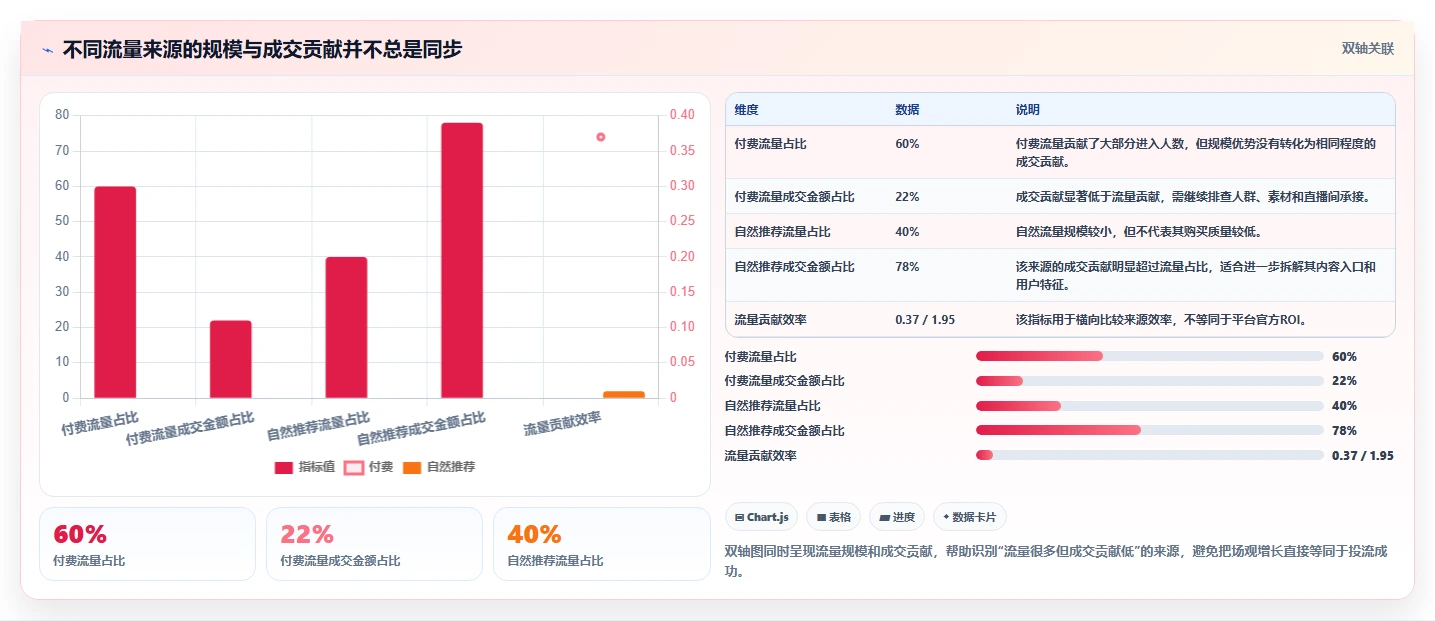This screenshot has height=621, width=1435.
Task: Click the summary paragraph starting 双轴图同时呈现
Action: (1055, 561)
